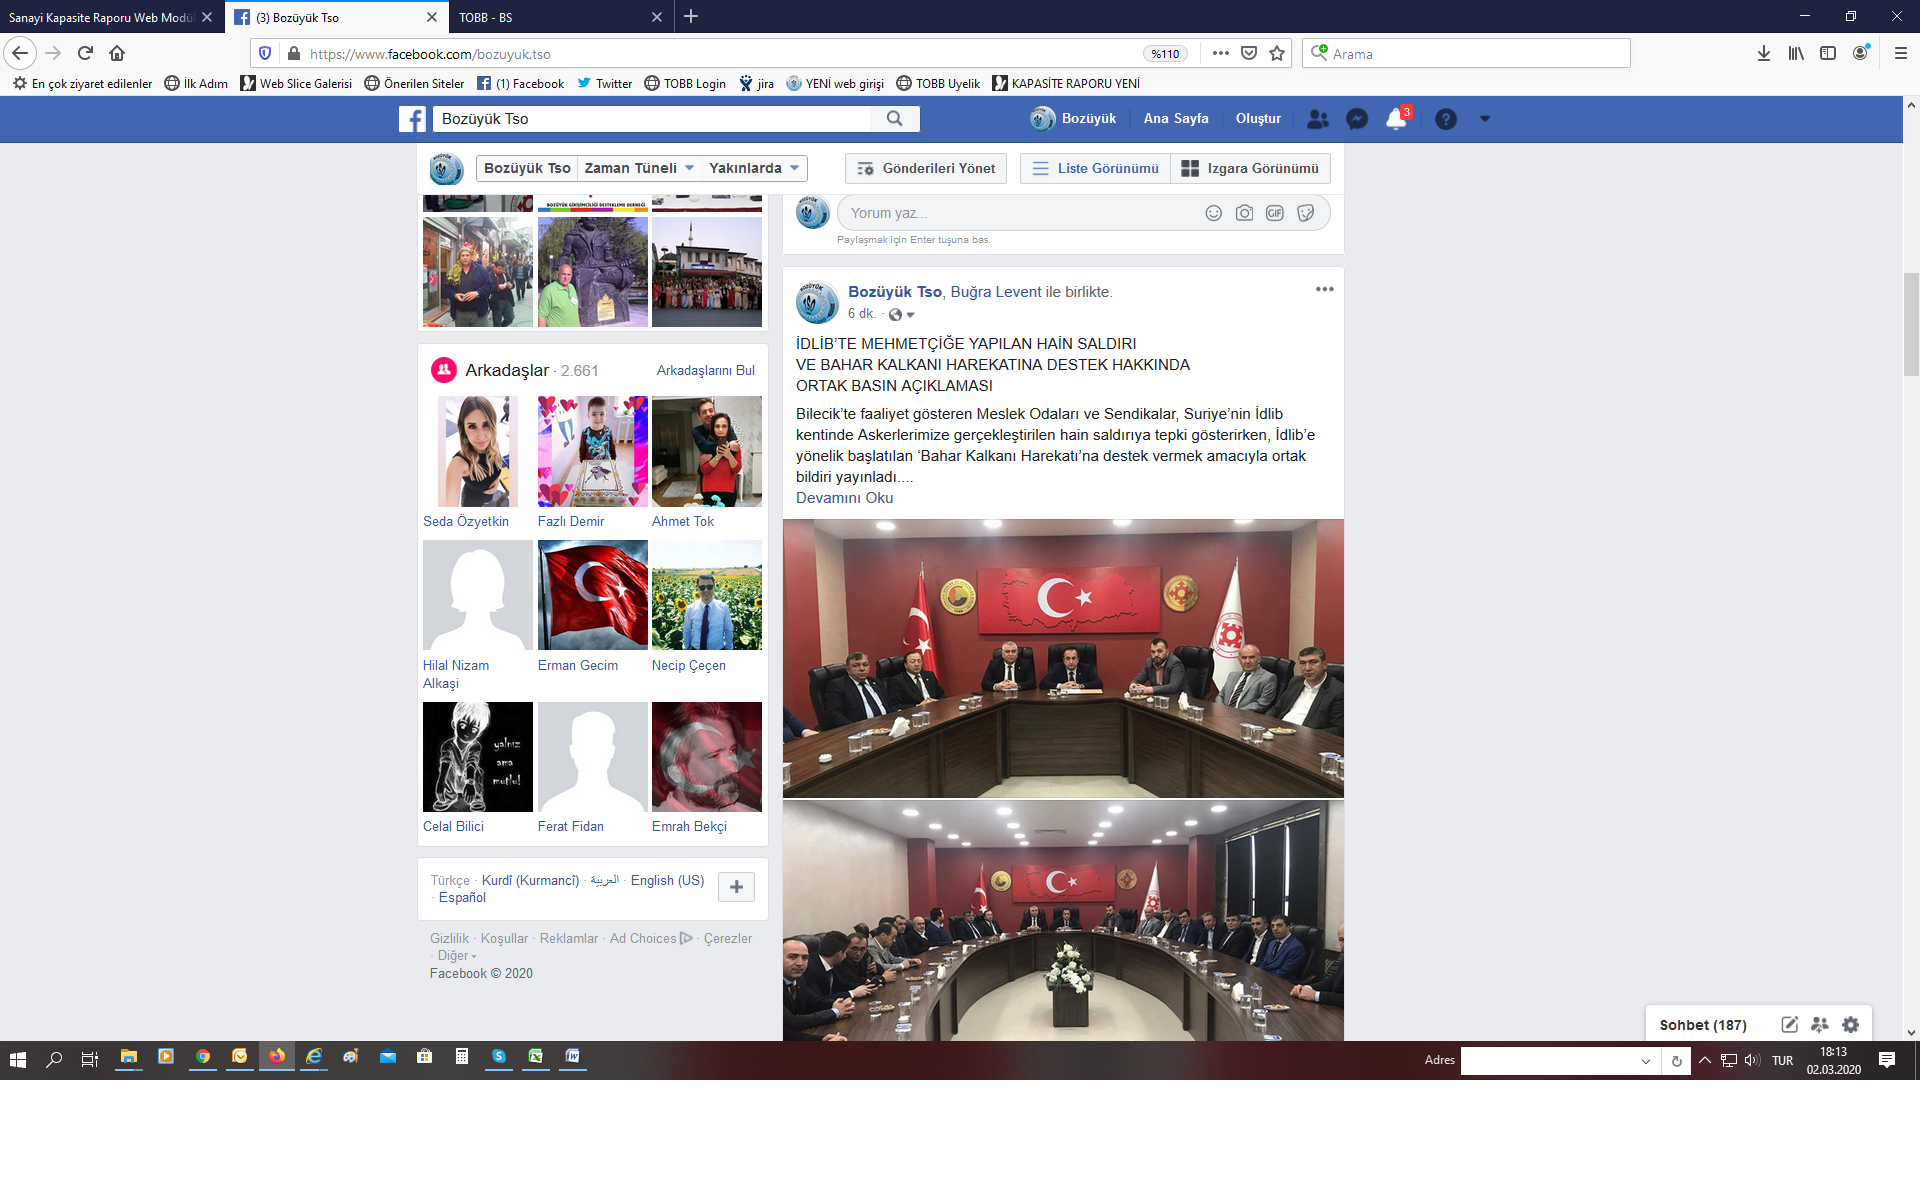Expand the Diğer footer menu
This screenshot has width=1920, height=1202.
click(x=457, y=956)
